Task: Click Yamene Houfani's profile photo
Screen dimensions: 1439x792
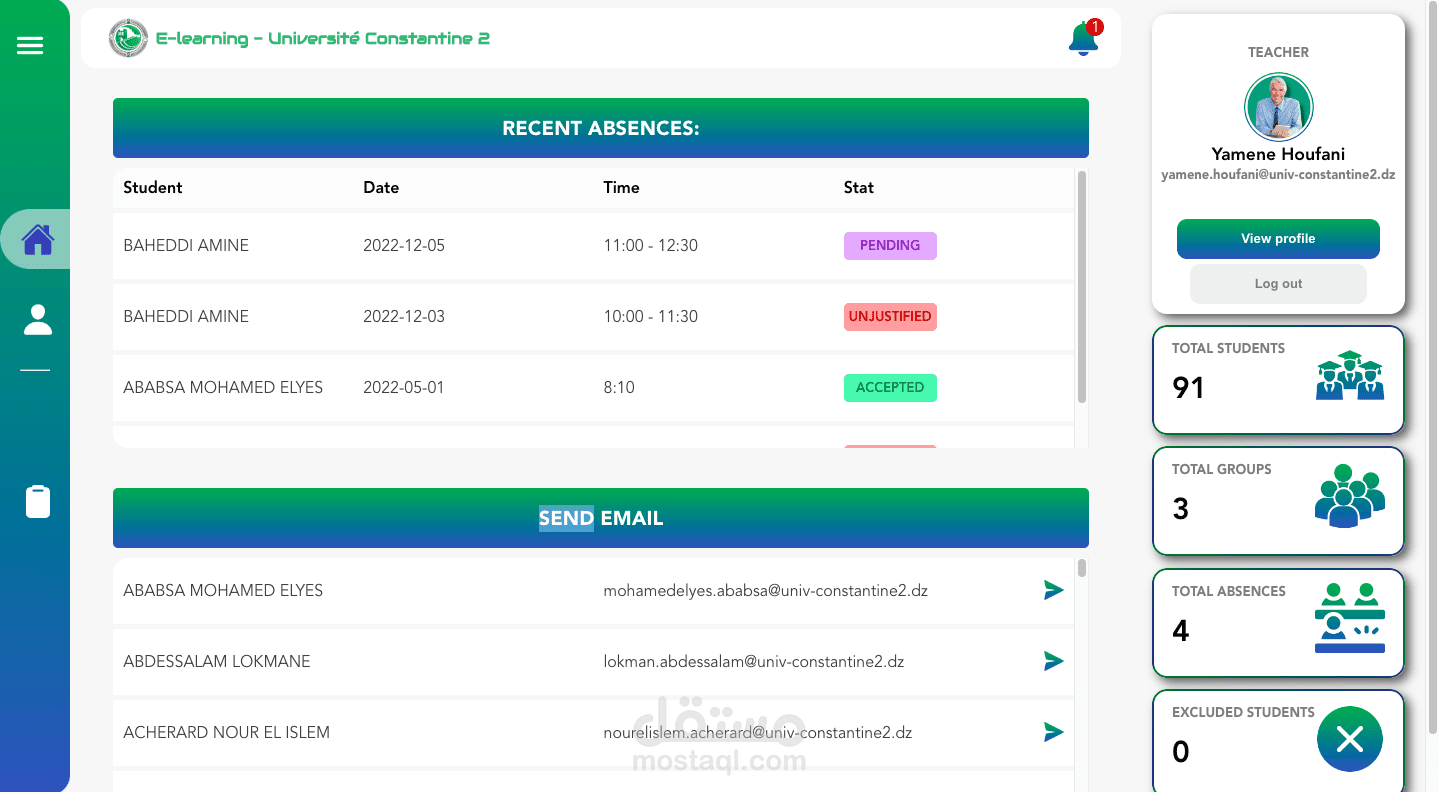Action: pyautogui.click(x=1278, y=107)
